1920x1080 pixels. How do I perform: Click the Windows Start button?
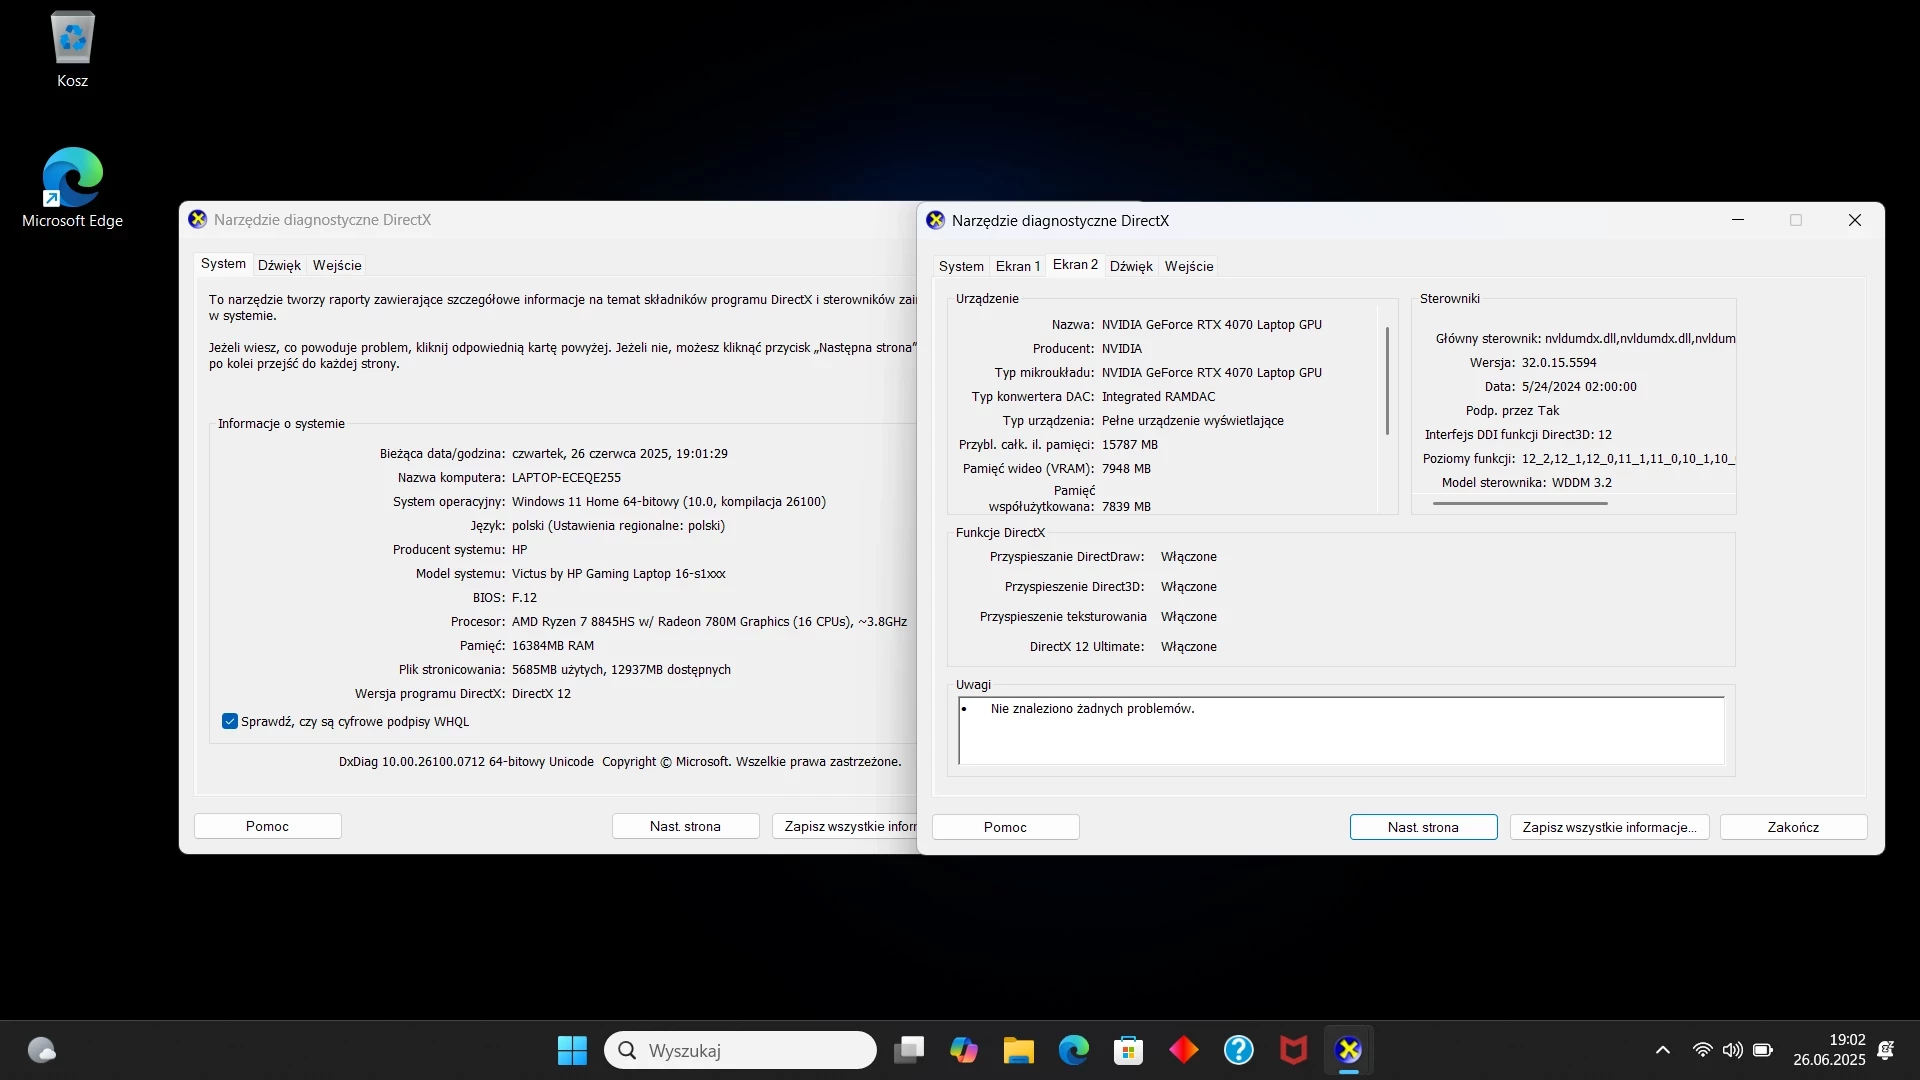coord(572,1050)
